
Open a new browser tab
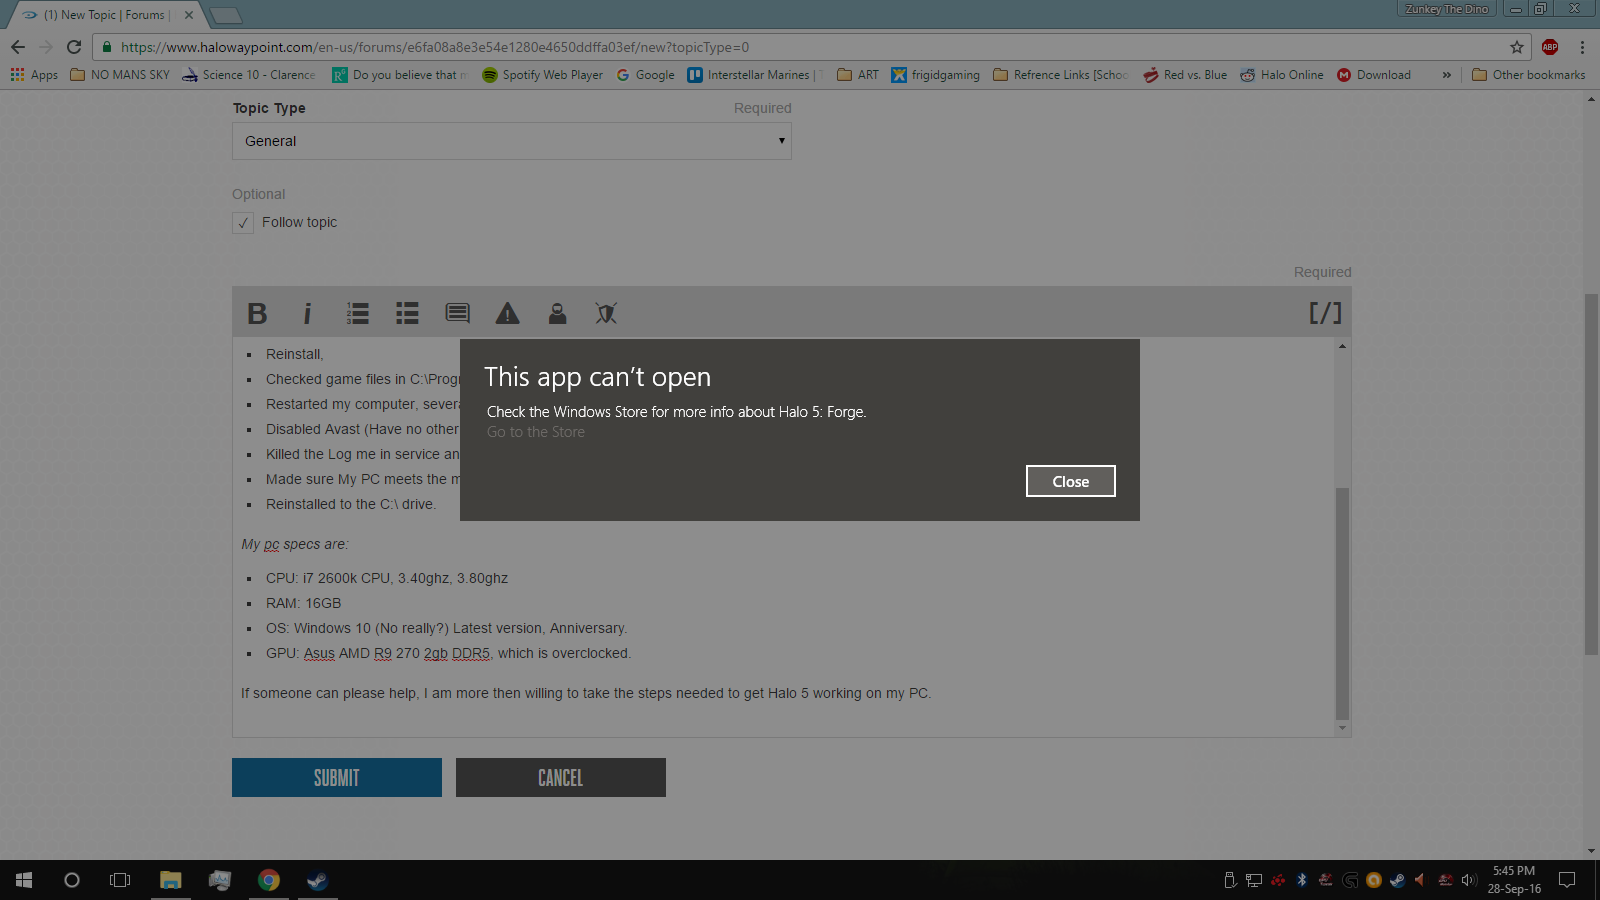click(x=225, y=15)
